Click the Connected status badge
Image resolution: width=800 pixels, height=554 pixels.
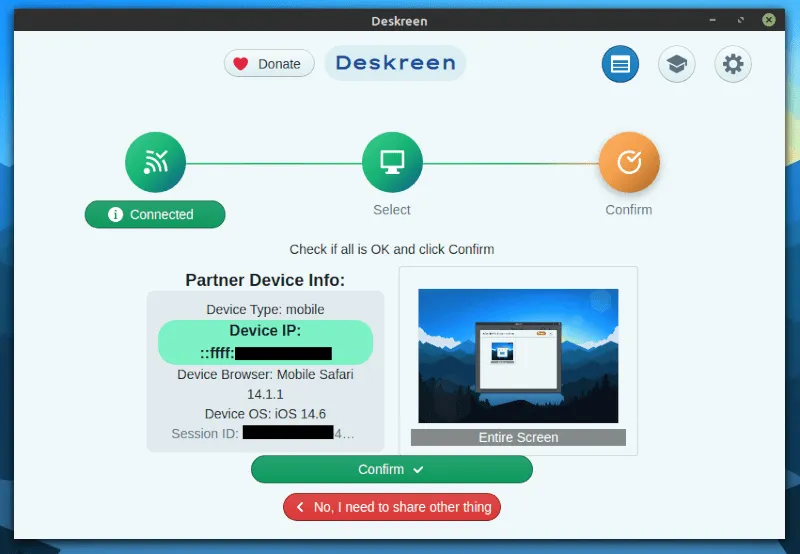[x=155, y=214]
